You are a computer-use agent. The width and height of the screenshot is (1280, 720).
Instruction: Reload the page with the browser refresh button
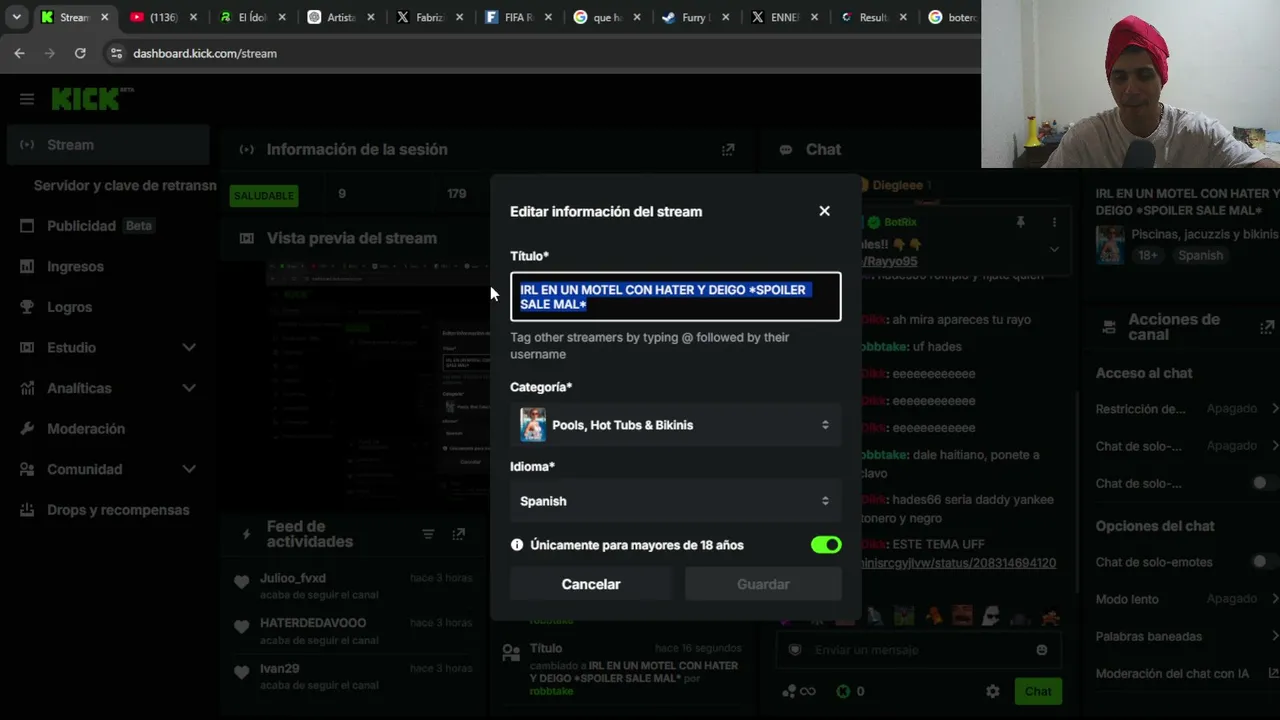click(80, 53)
